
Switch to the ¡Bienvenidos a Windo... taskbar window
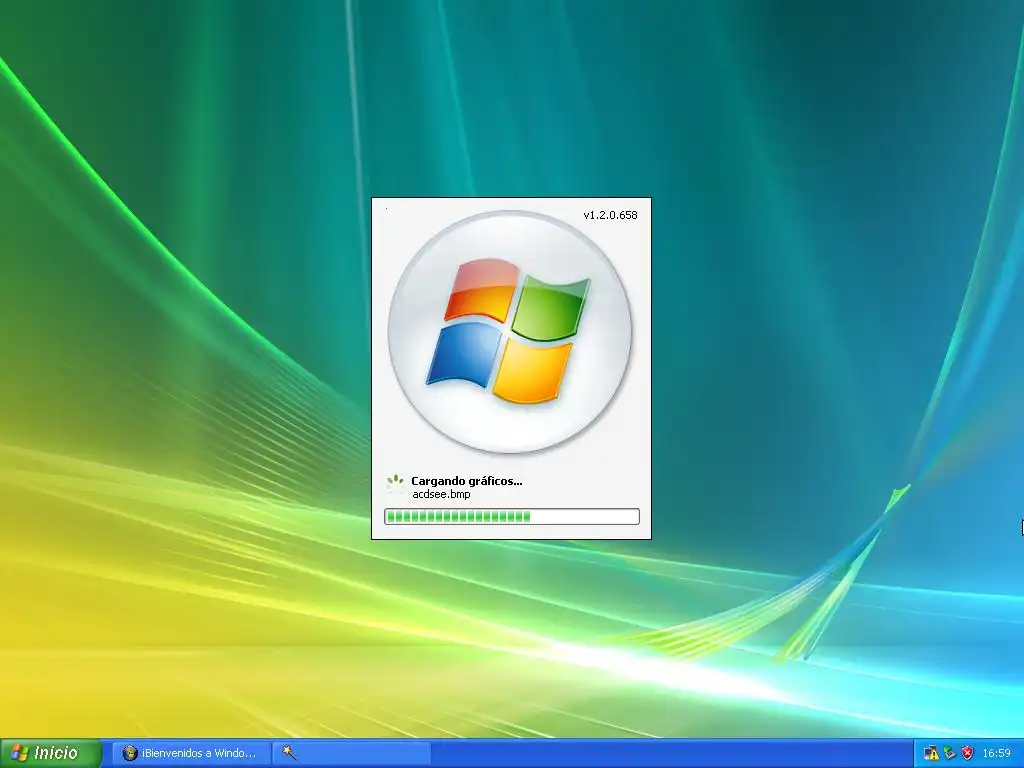191,753
